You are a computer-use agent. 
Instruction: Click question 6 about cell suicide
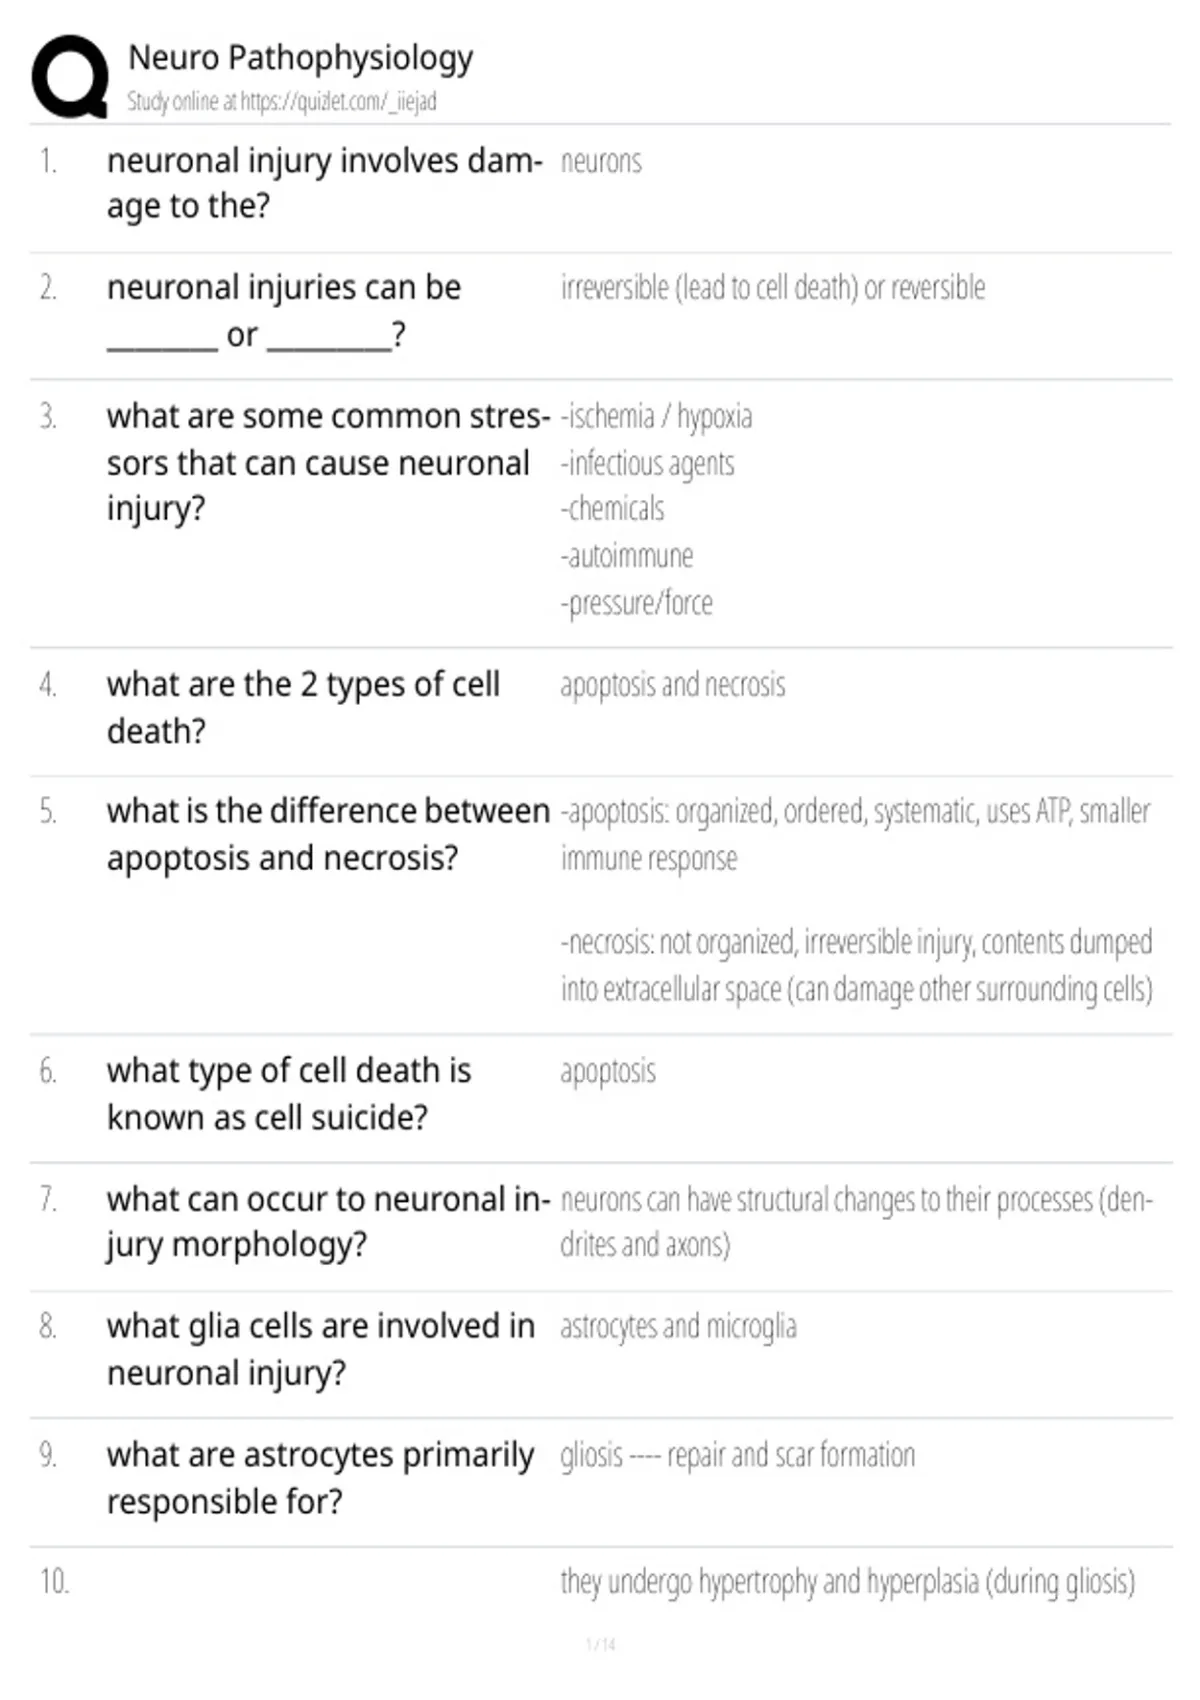tap(289, 1093)
